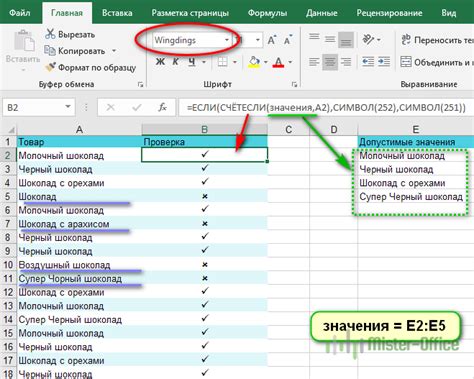Viewport: 474px width, 379px height.
Task: Open the Wingdings font name dropdown
Action: 227,40
